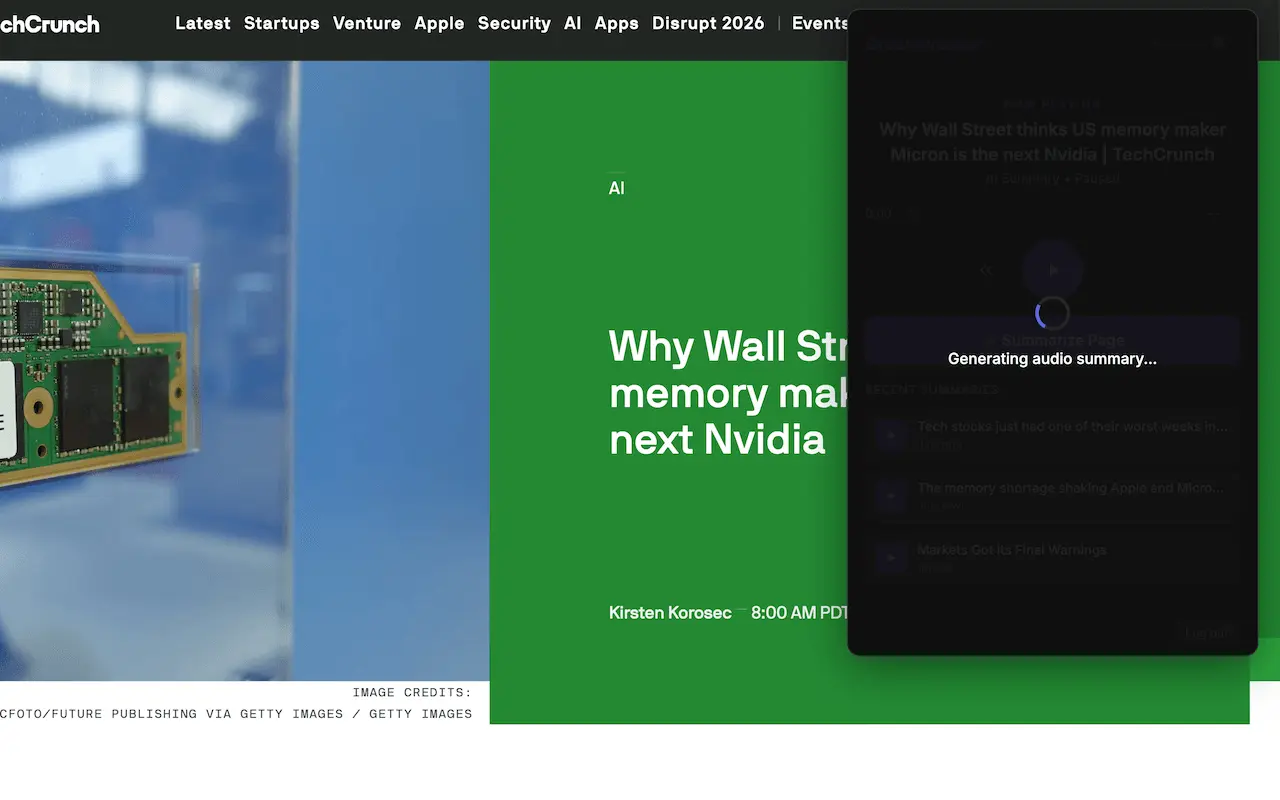Viewport: 1280px width, 800px height.
Task: Click the Log out button in the panel
Action: [x=1209, y=633]
